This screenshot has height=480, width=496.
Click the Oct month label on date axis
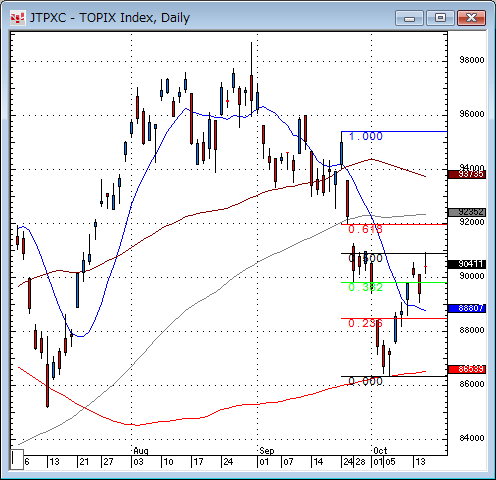click(380, 451)
